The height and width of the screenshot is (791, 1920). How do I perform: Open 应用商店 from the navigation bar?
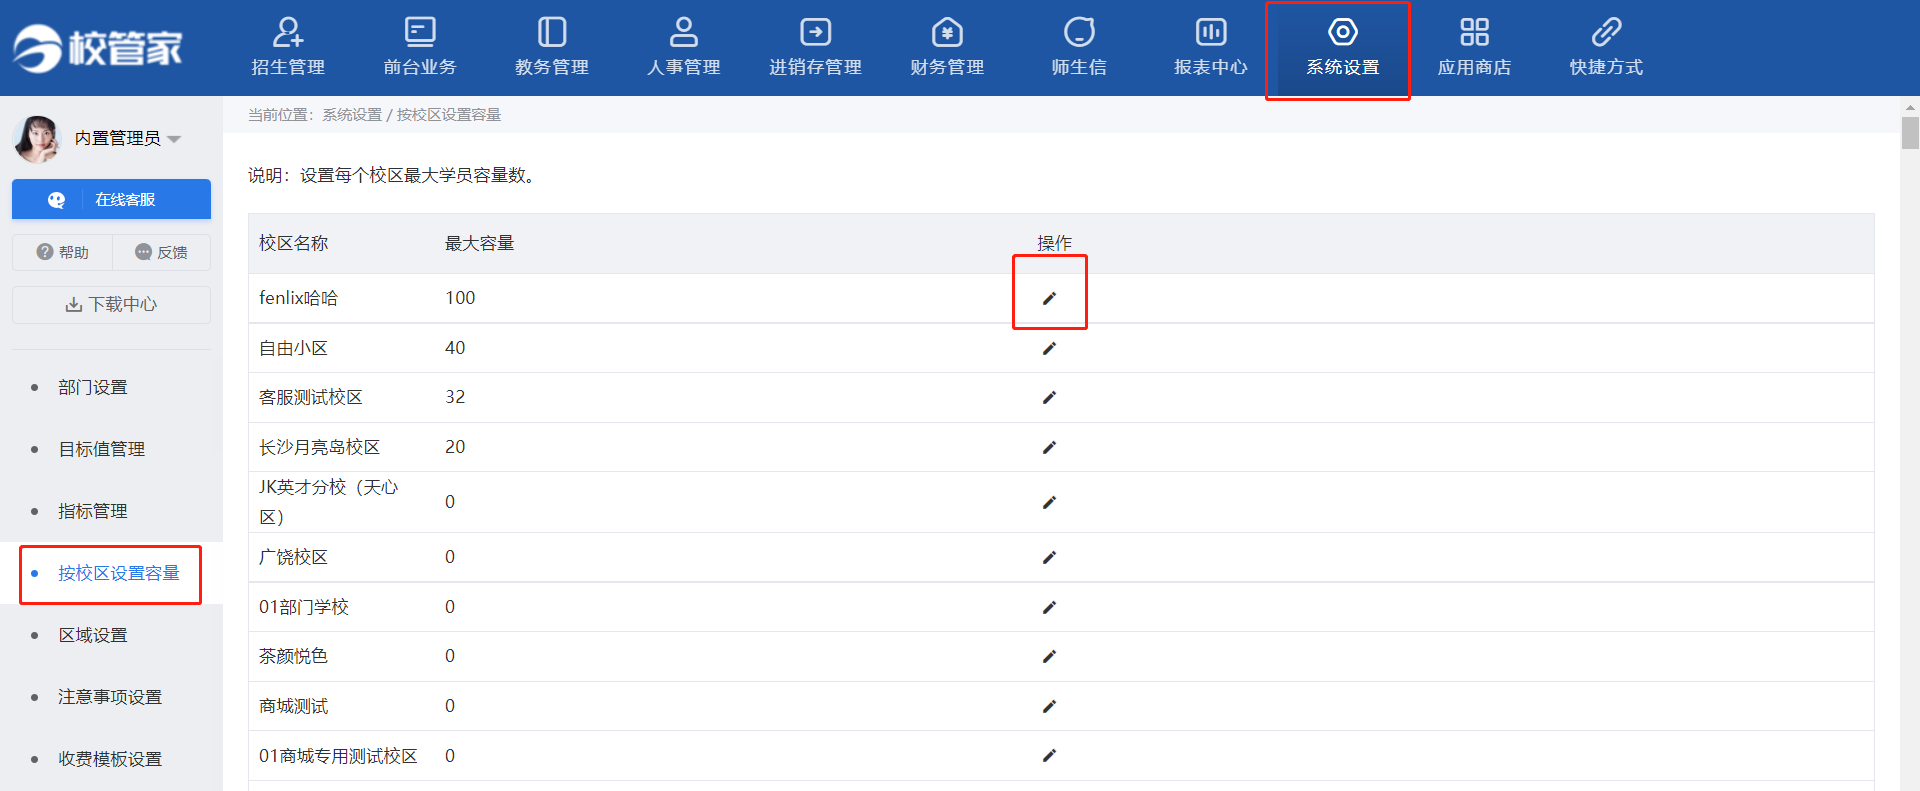coord(1474,47)
